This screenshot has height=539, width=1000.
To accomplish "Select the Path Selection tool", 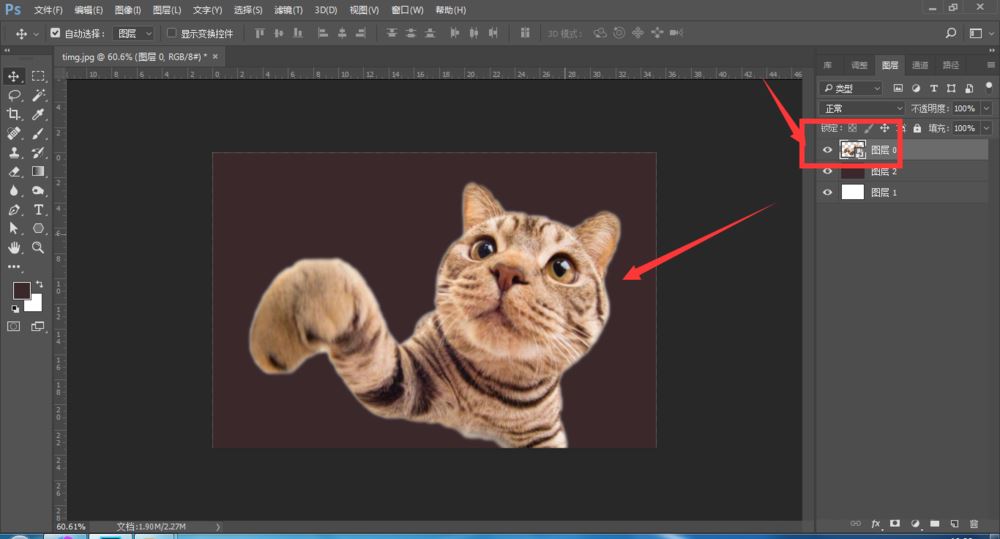I will coord(13,228).
